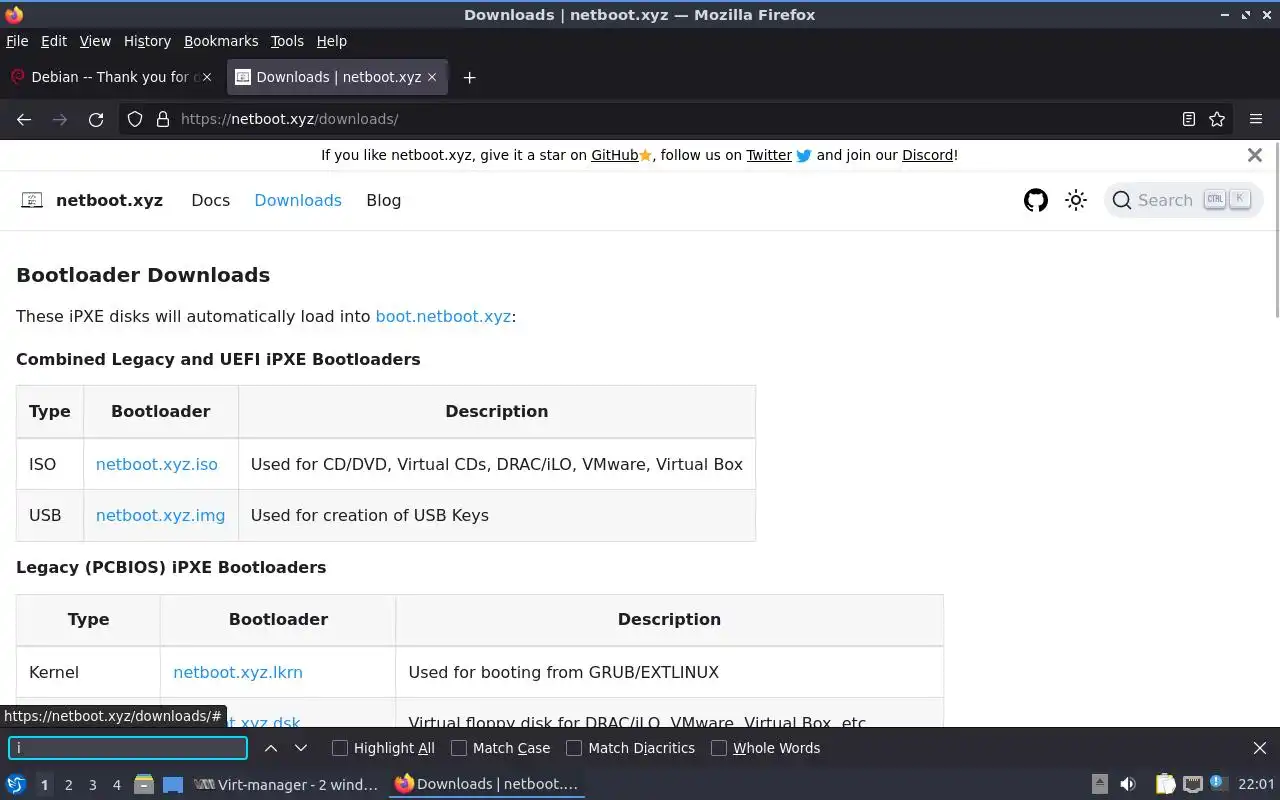Open the Blog navigation link

[x=384, y=200]
